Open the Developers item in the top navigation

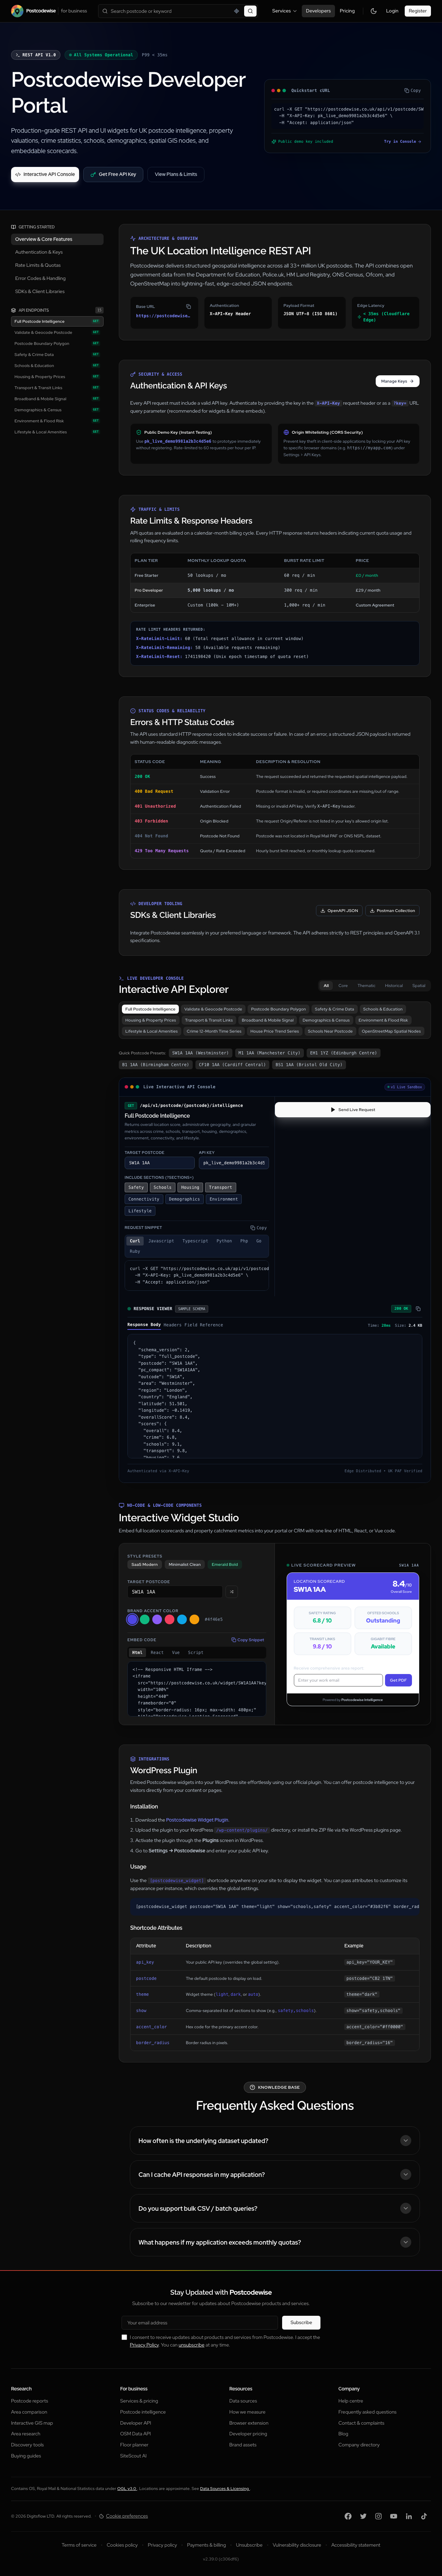pos(318,11)
